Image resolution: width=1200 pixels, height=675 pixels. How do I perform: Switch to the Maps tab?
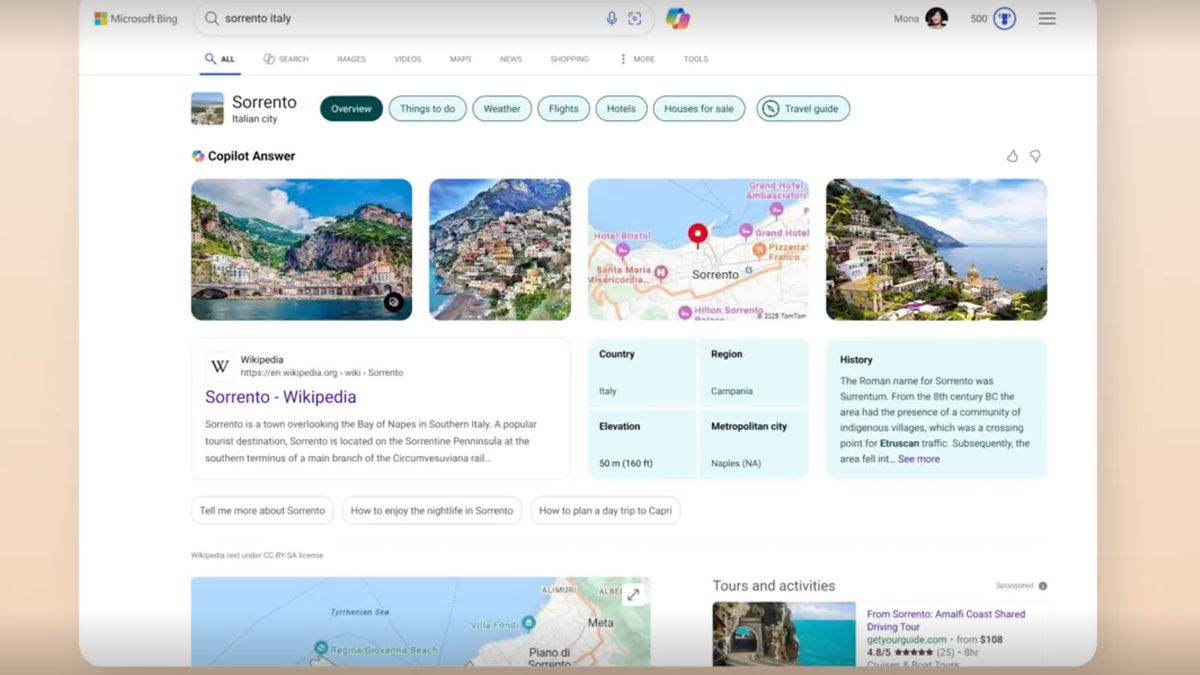[x=460, y=59]
